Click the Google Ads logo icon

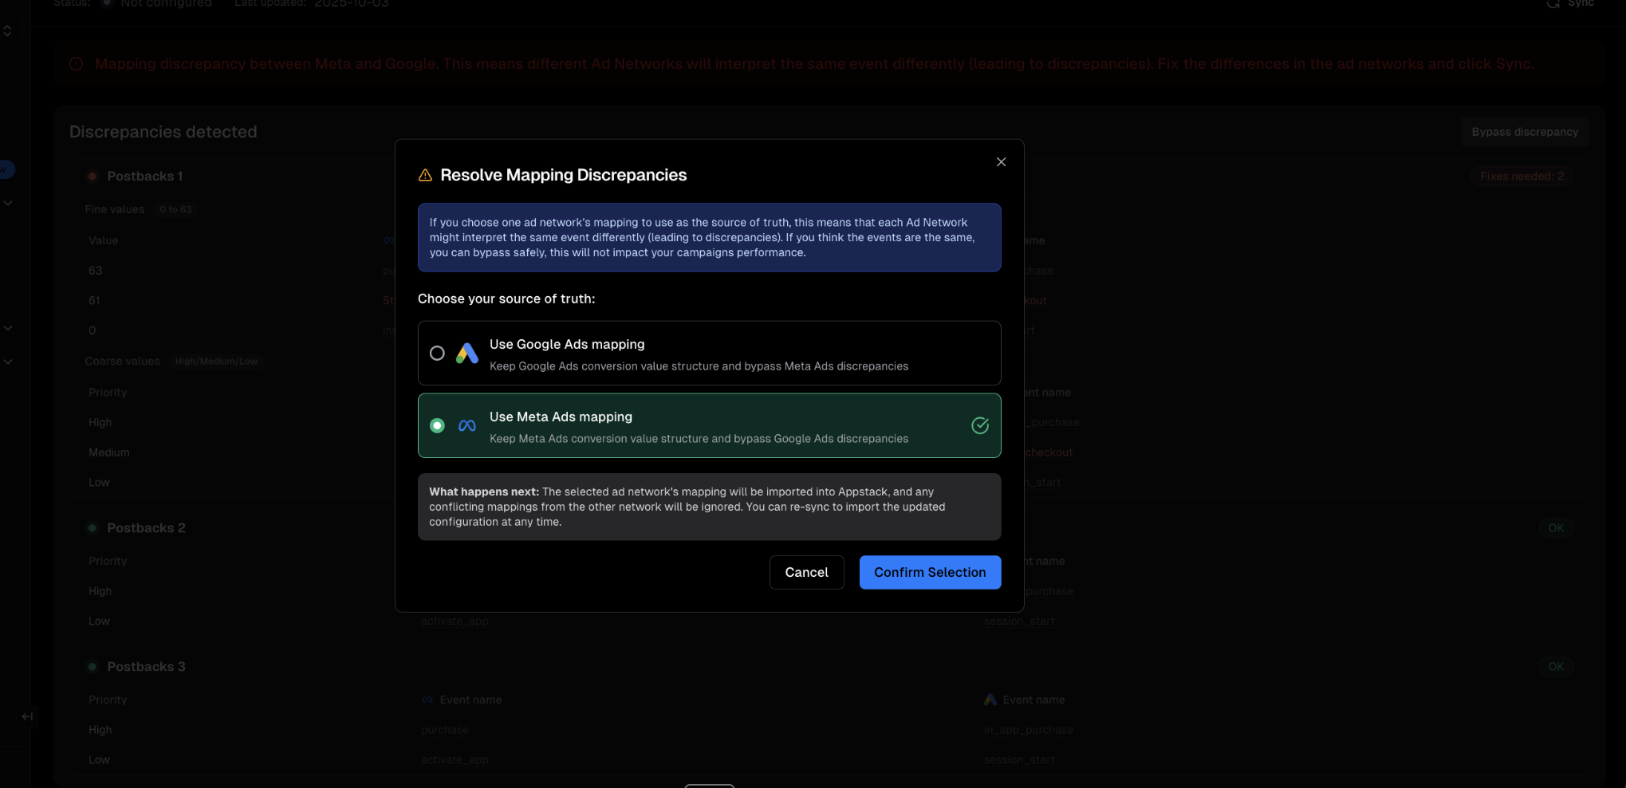pyautogui.click(x=467, y=353)
